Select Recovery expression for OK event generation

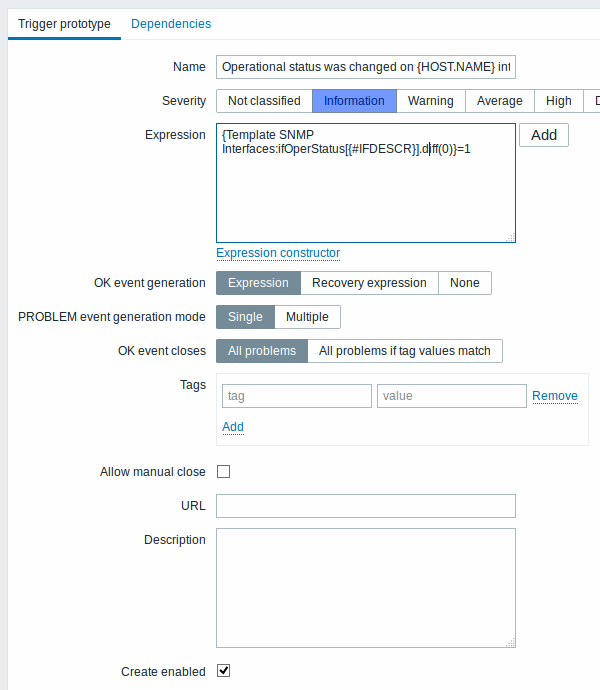[x=369, y=283]
